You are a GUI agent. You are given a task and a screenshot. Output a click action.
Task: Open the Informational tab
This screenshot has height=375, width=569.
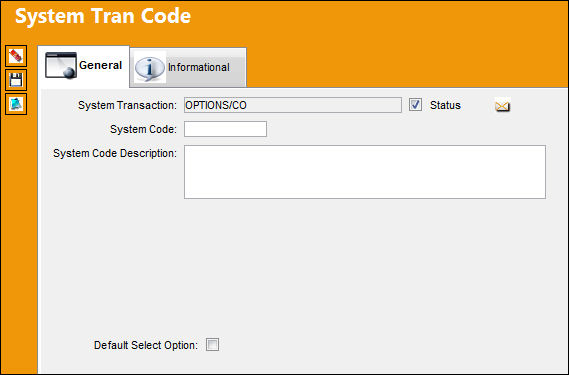pyautogui.click(x=188, y=68)
